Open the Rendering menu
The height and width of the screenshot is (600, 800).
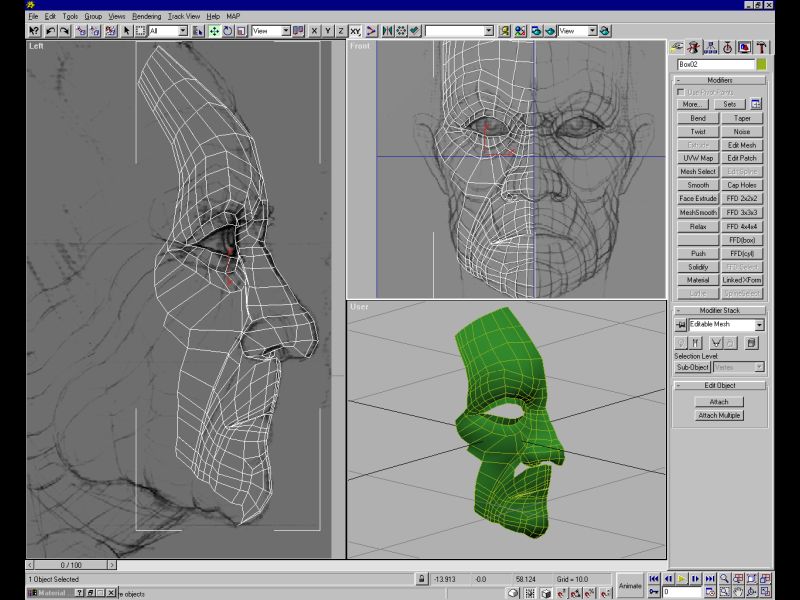click(x=147, y=17)
